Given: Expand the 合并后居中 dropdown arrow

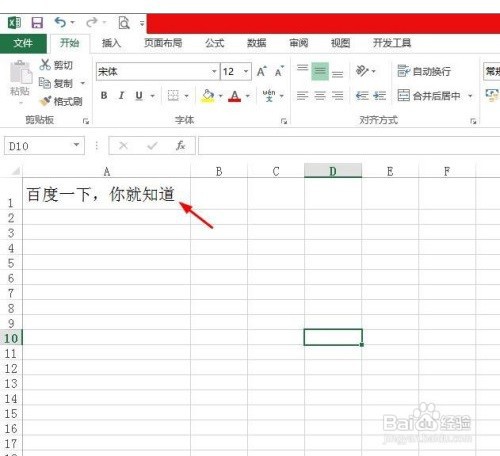Looking at the screenshot, I should pyautogui.click(x=470, y=96).
